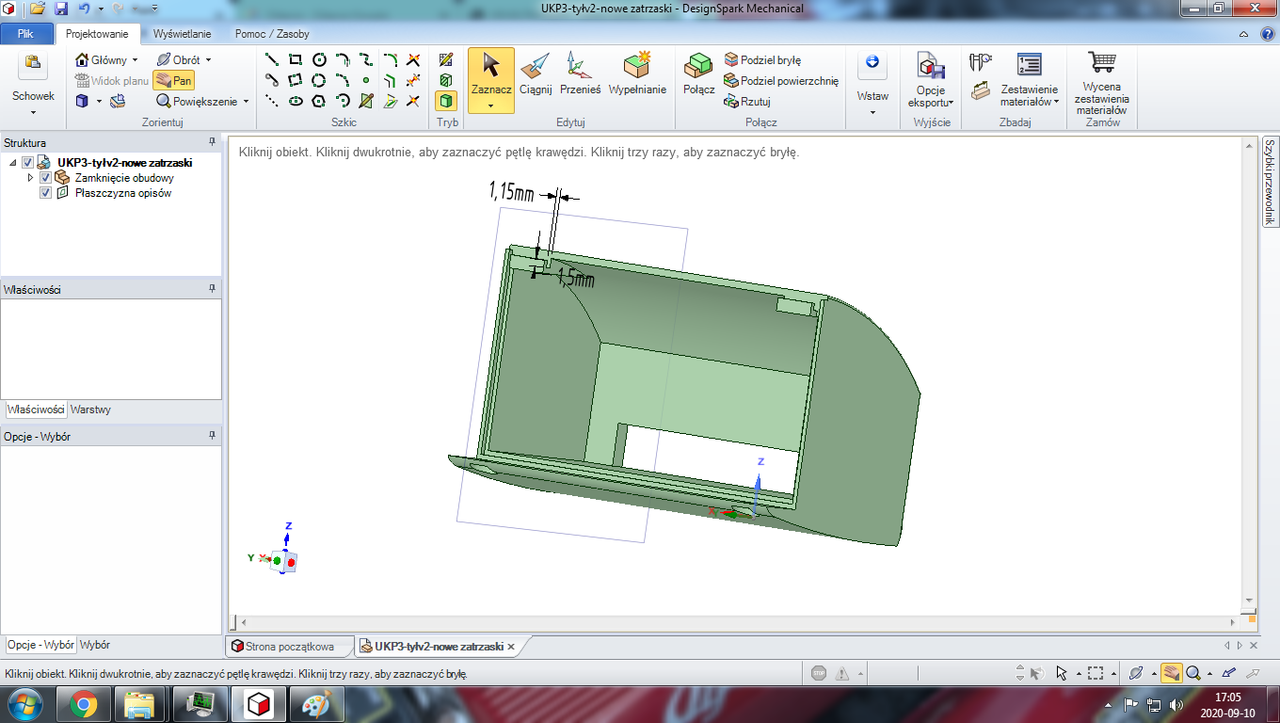Open Wycena zestawienia materiałów cart
Viewport: 1280px width, 723px height.
click(1102, 83)
